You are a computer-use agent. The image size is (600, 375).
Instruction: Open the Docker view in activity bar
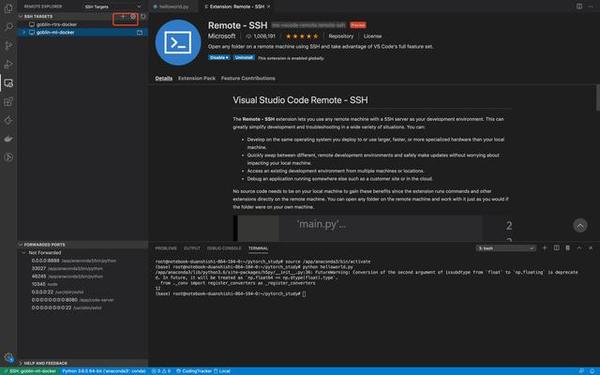coord(8,139)
